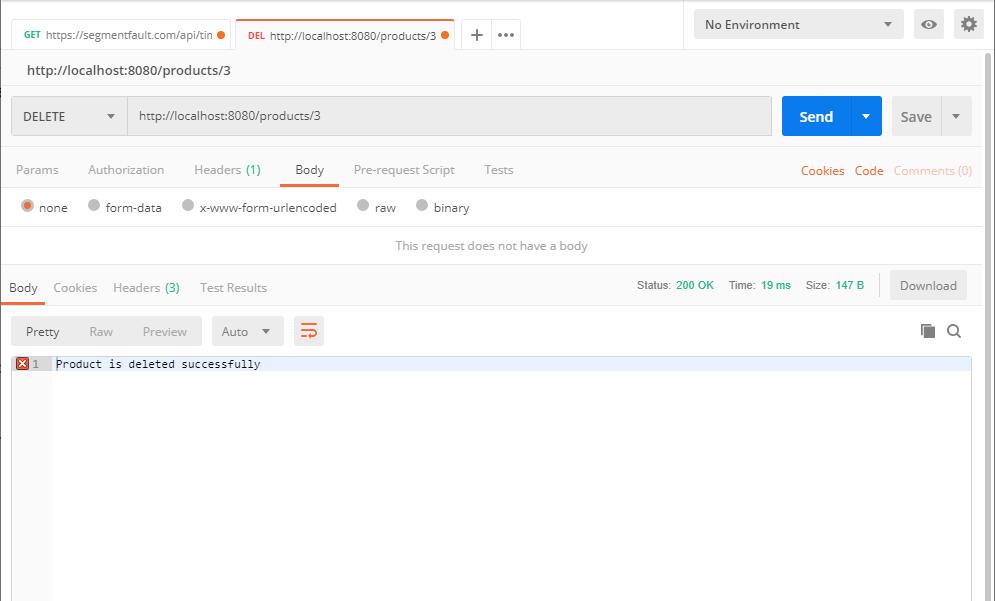Click the ellipsis tab options icon
This screenshot has width=995, height=601.
(x=505, y=33)
